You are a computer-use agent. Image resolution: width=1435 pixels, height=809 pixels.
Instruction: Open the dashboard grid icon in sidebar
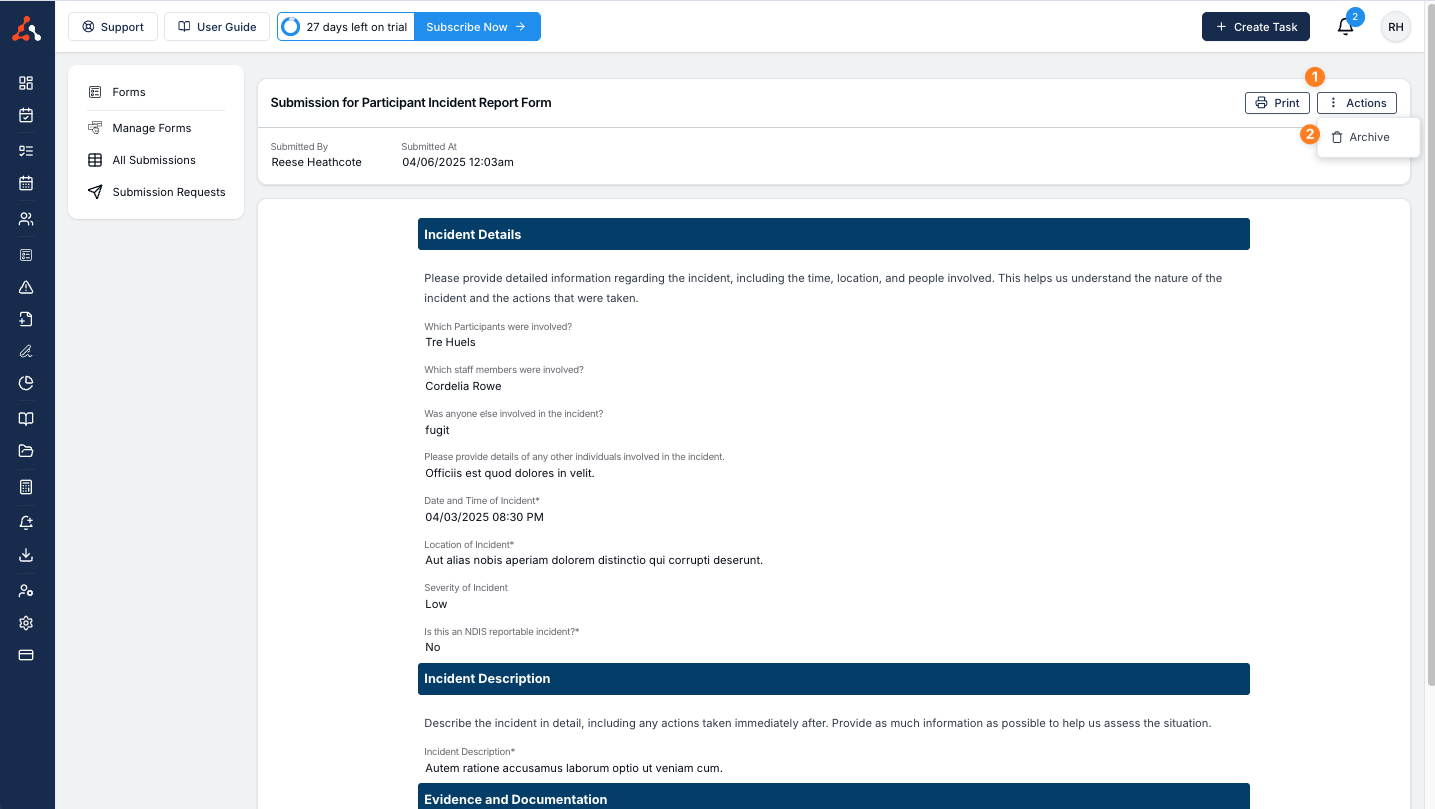(x=26, y=83)
